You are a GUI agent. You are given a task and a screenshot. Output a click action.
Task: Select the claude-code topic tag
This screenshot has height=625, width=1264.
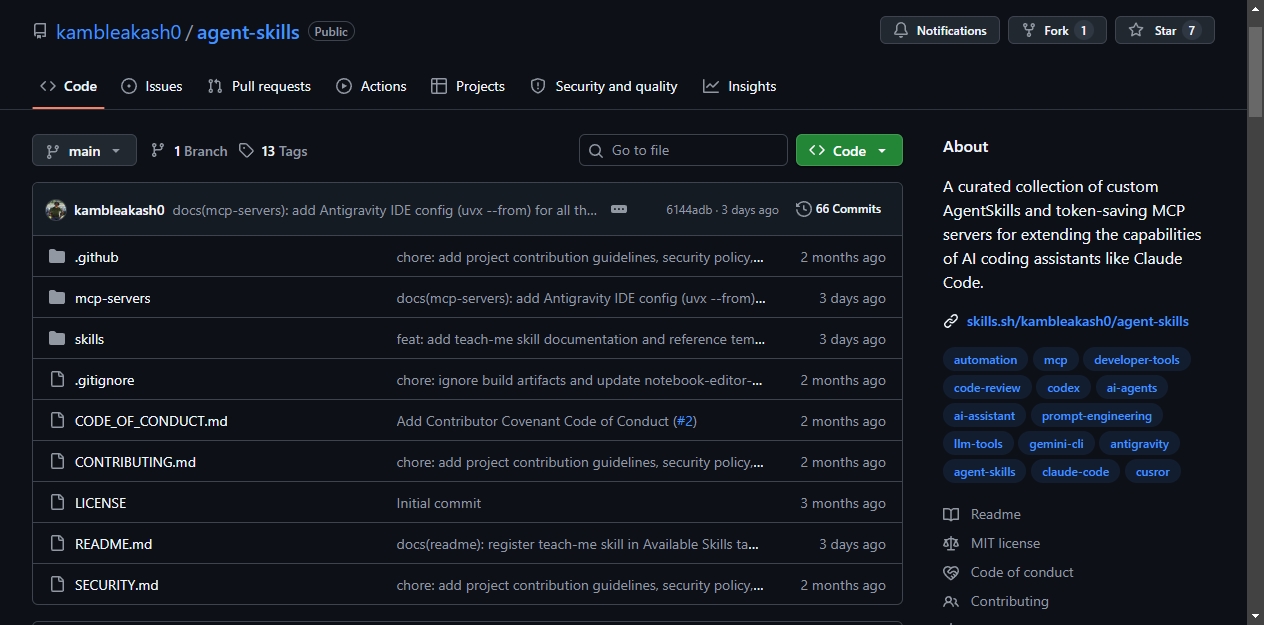point(1075,472)
